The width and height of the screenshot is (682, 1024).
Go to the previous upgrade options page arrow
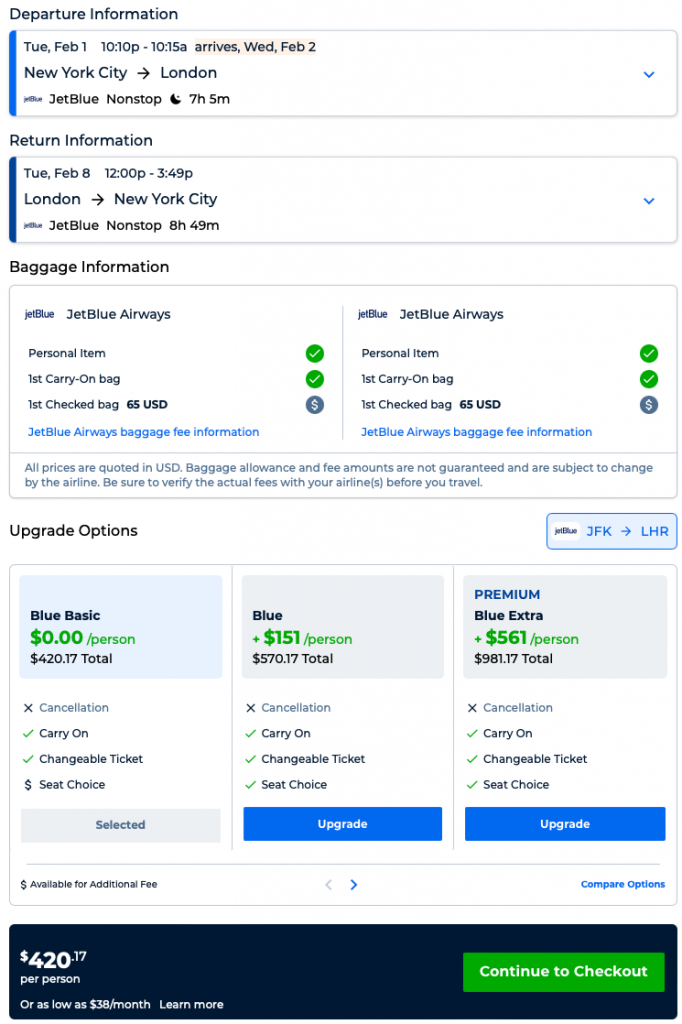[x=328, y=885]
